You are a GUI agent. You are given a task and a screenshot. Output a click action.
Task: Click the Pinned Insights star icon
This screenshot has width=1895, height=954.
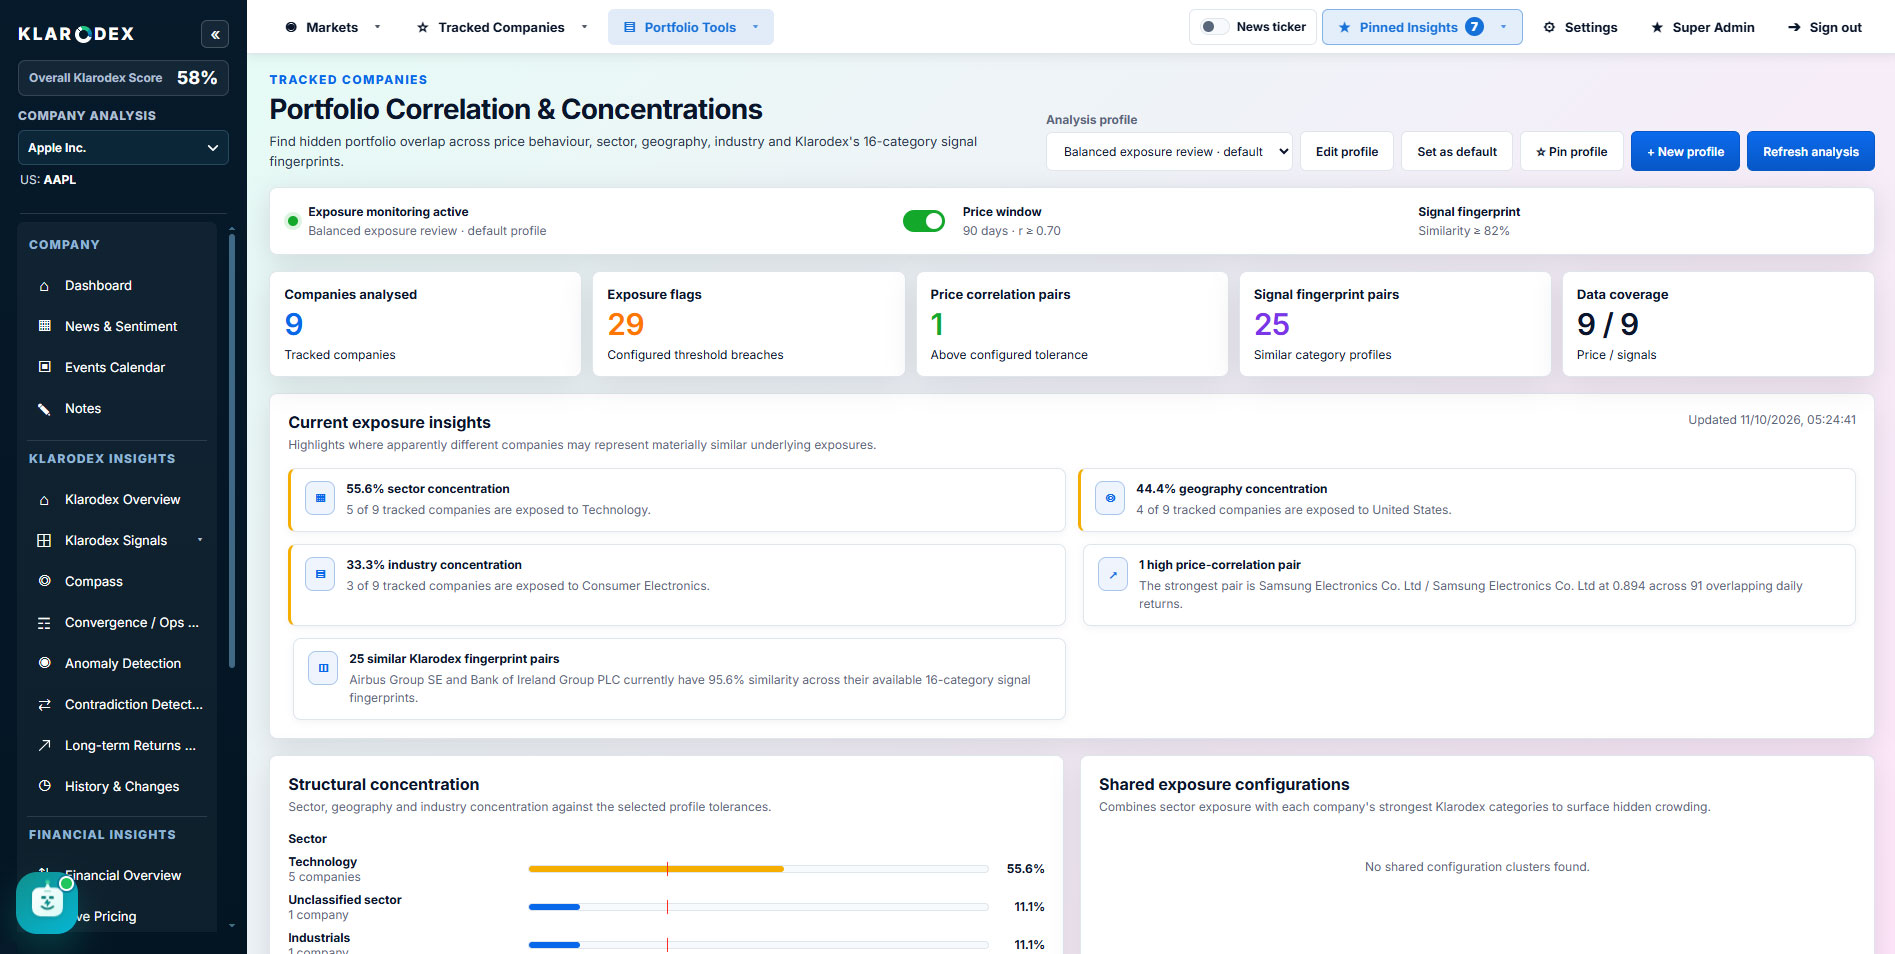(1344, 27)
